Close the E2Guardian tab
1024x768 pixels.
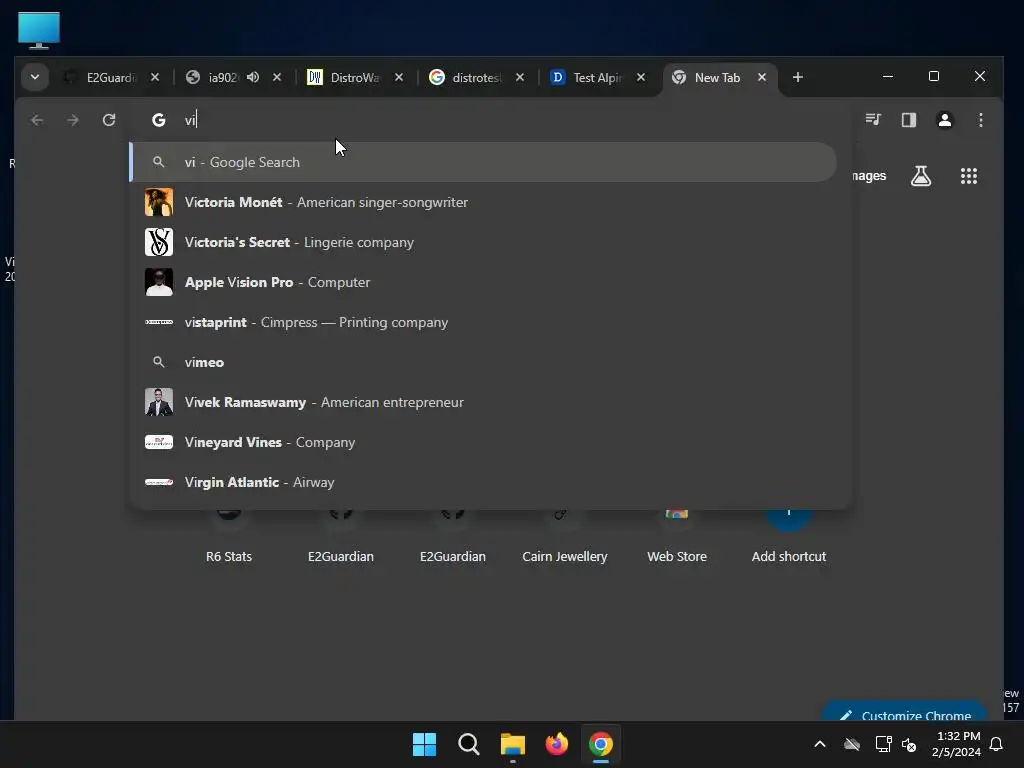tap(155, 77)
